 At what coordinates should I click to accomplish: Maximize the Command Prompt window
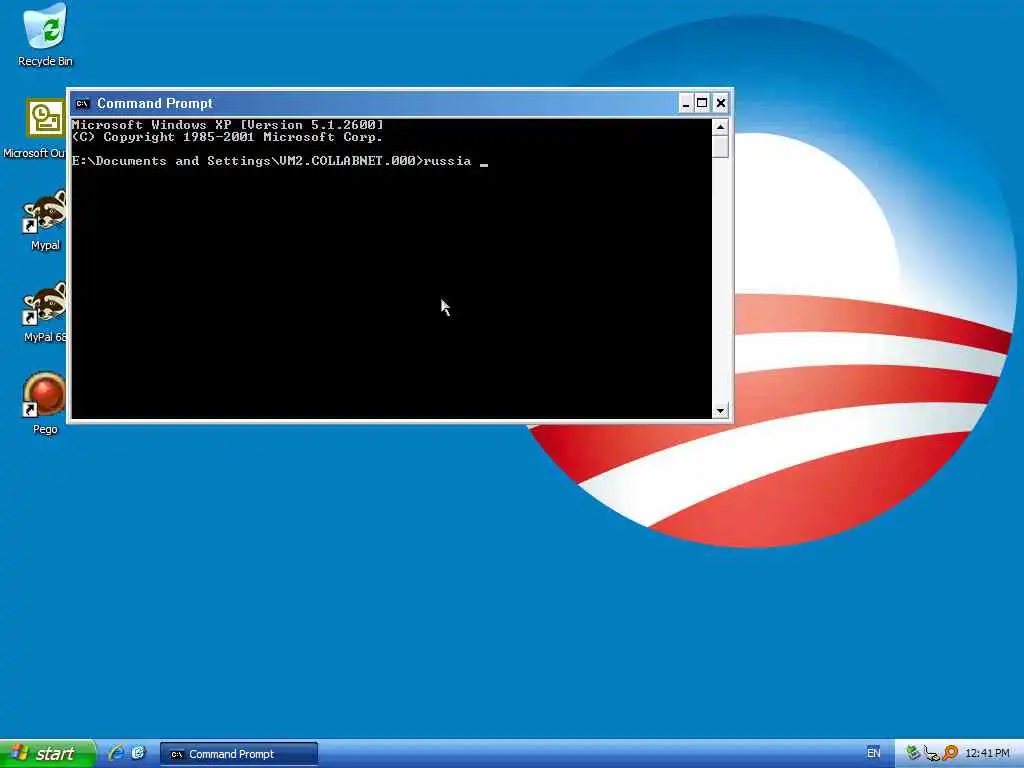[x=702, y=103]
